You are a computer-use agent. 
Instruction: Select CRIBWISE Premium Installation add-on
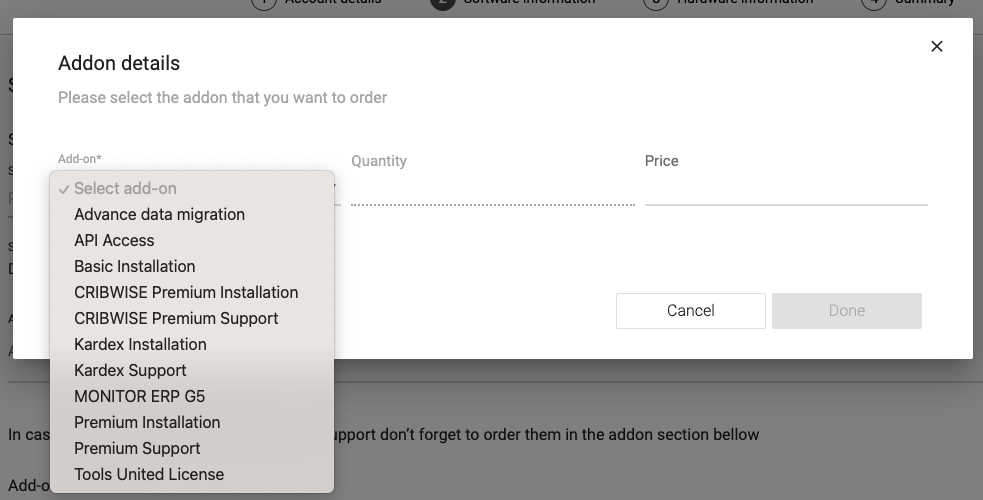[186, 292]
